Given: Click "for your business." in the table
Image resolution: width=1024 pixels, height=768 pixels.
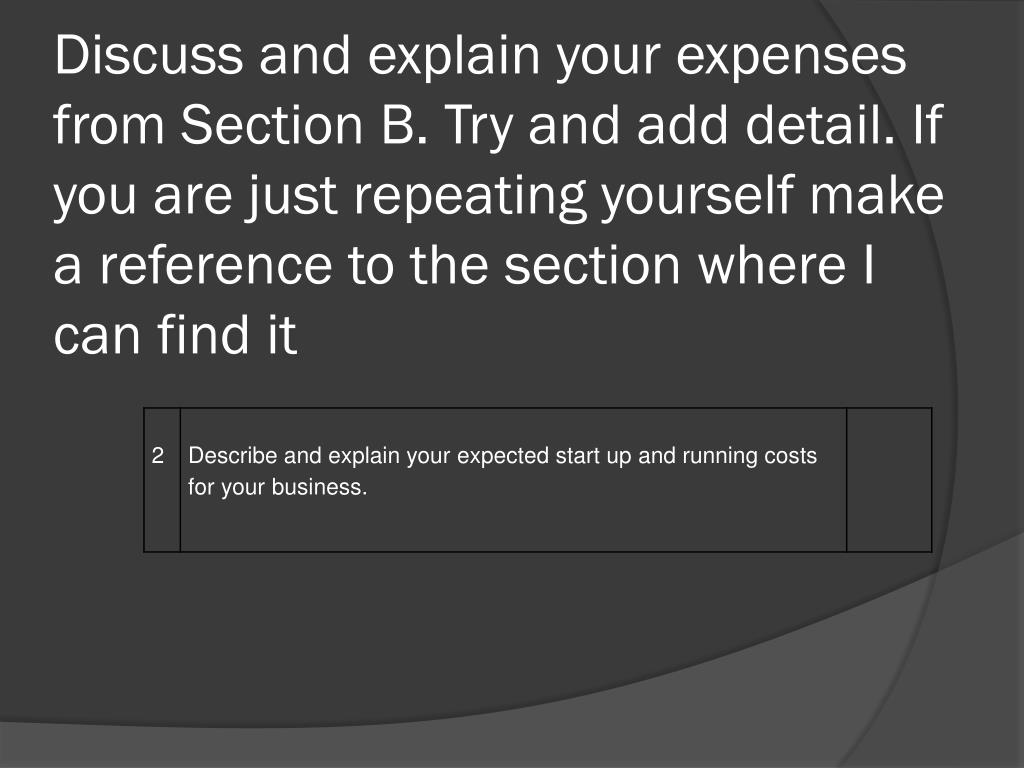Looking at the screenshot, I should [x=278, y=488].
